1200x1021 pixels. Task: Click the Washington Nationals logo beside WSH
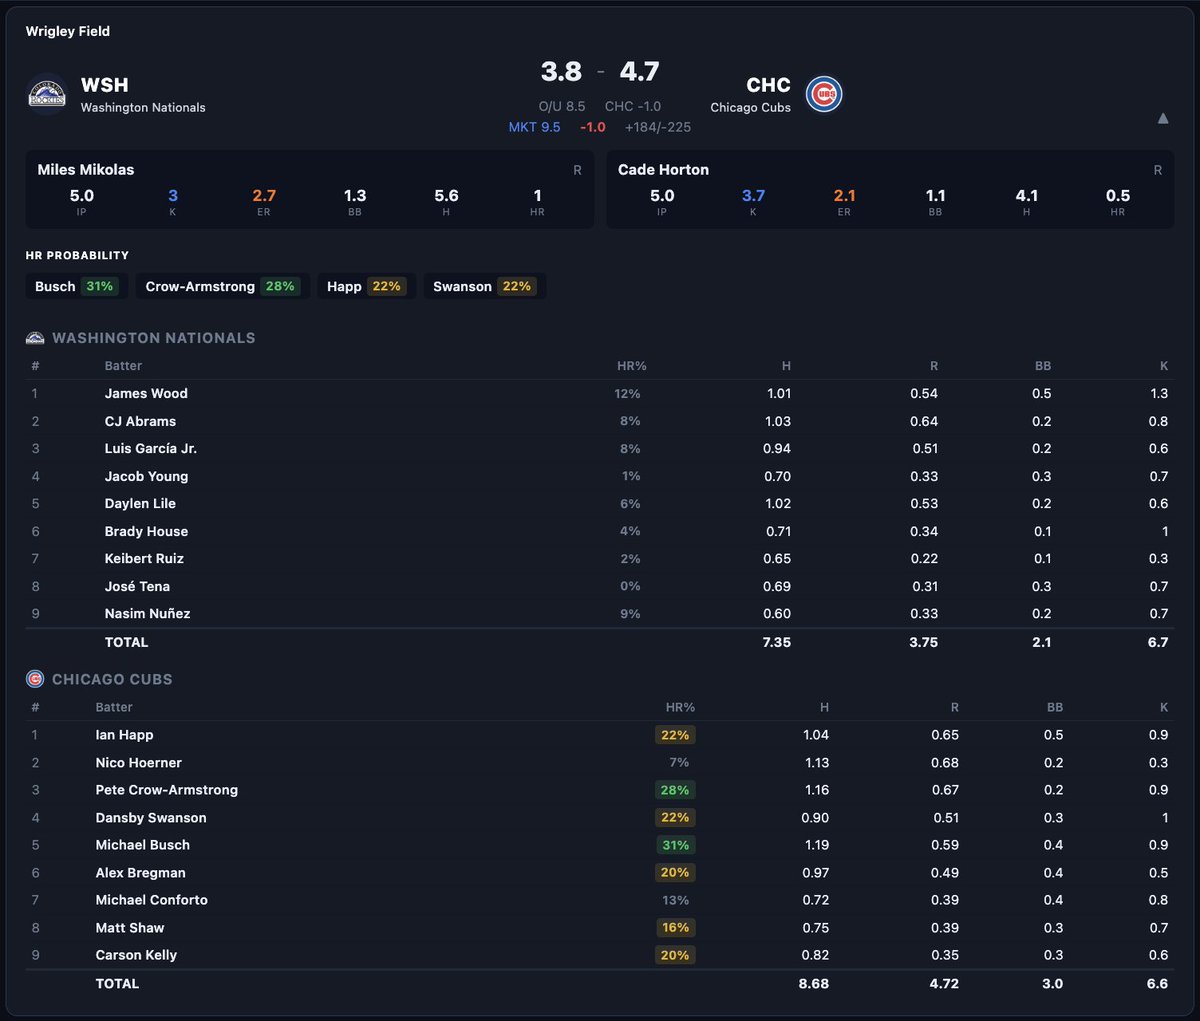pyautogui.click(x=46, y=95)
